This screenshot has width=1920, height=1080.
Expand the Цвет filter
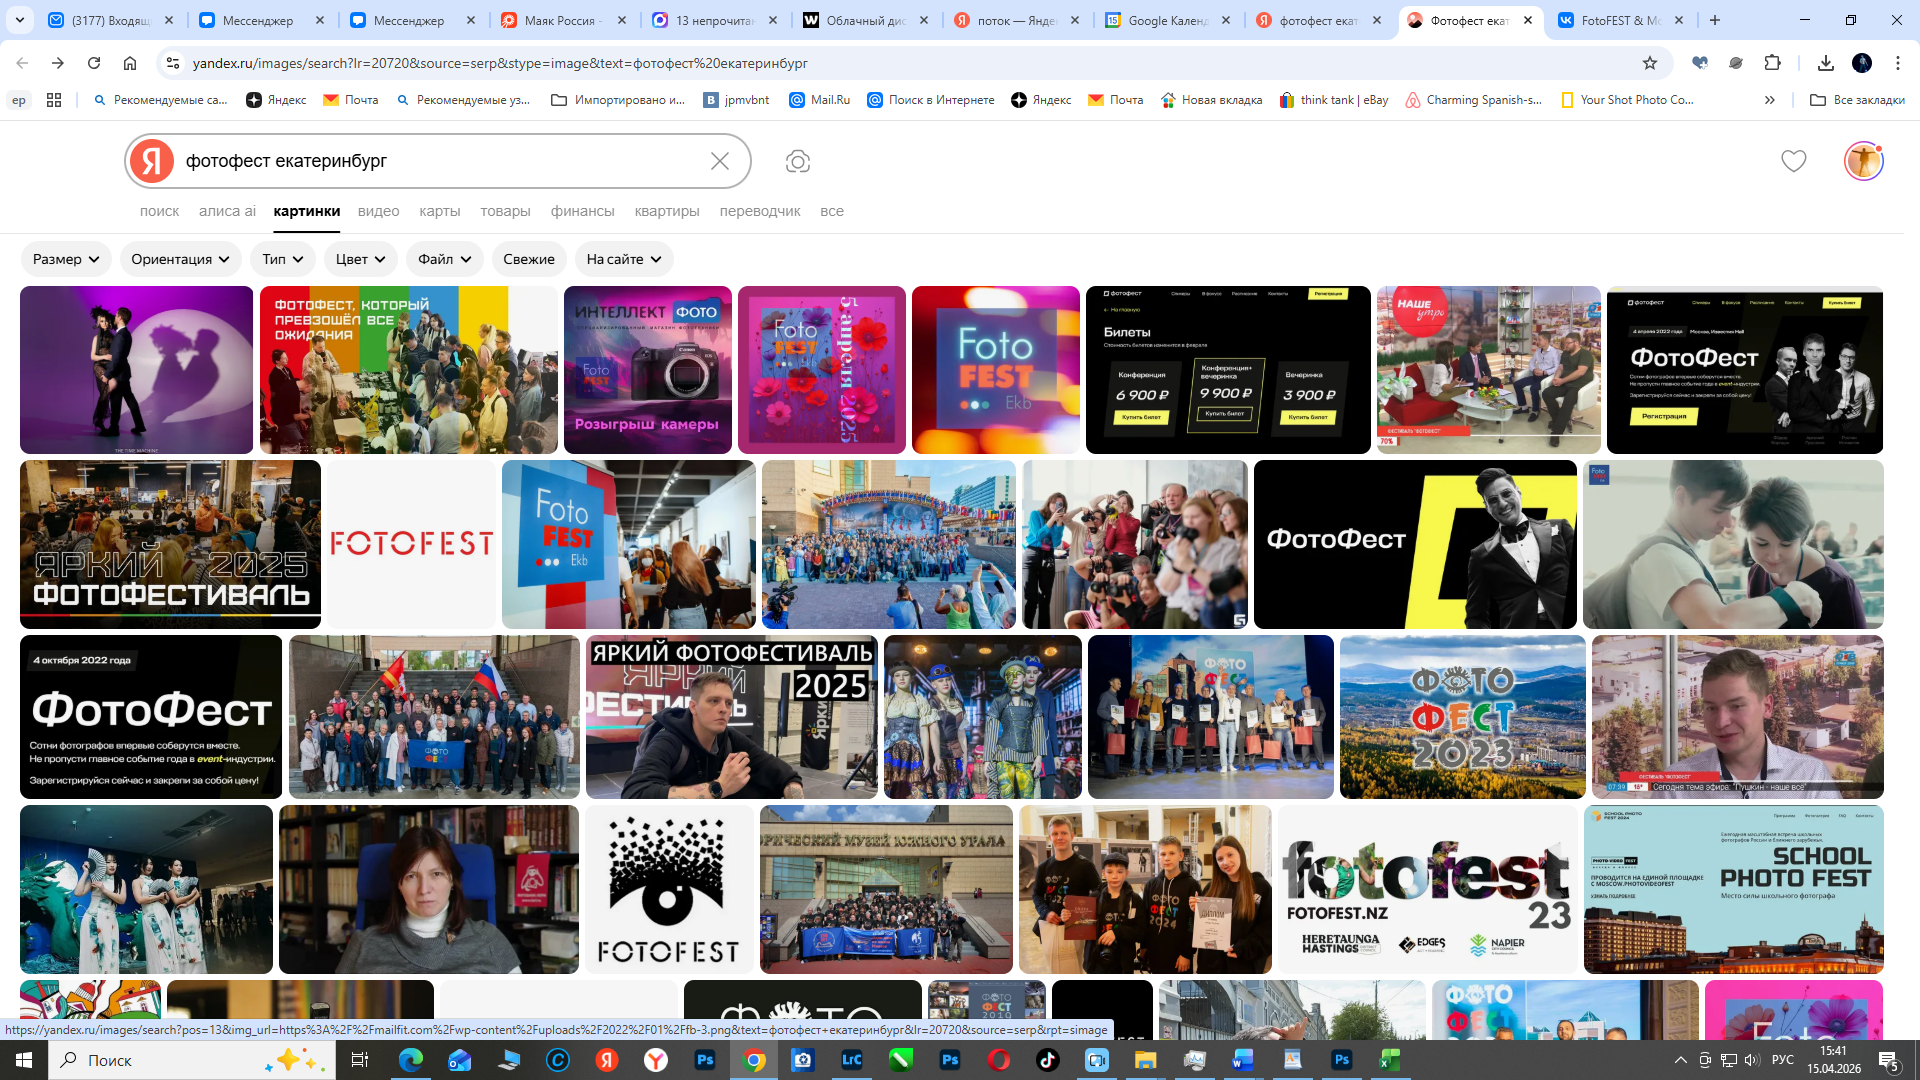(361, 259)
